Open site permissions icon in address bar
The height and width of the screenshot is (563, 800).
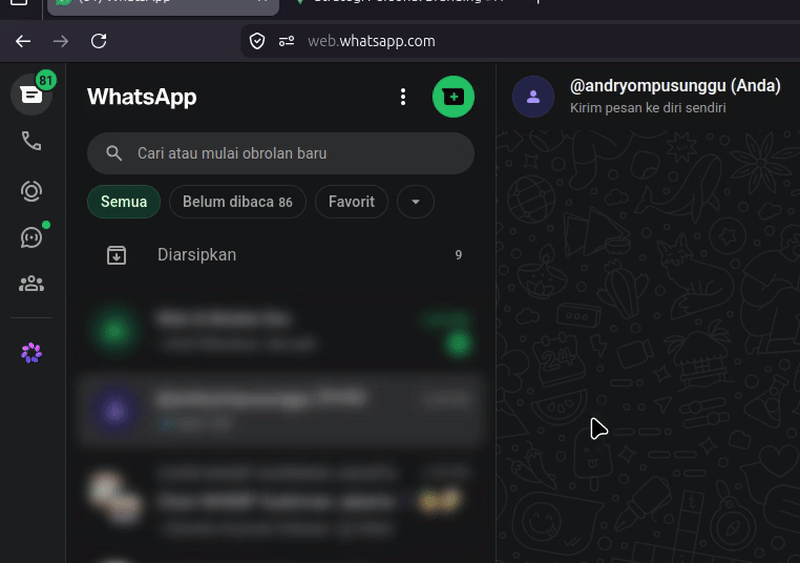pyautogui.click(x=286, y=41)
